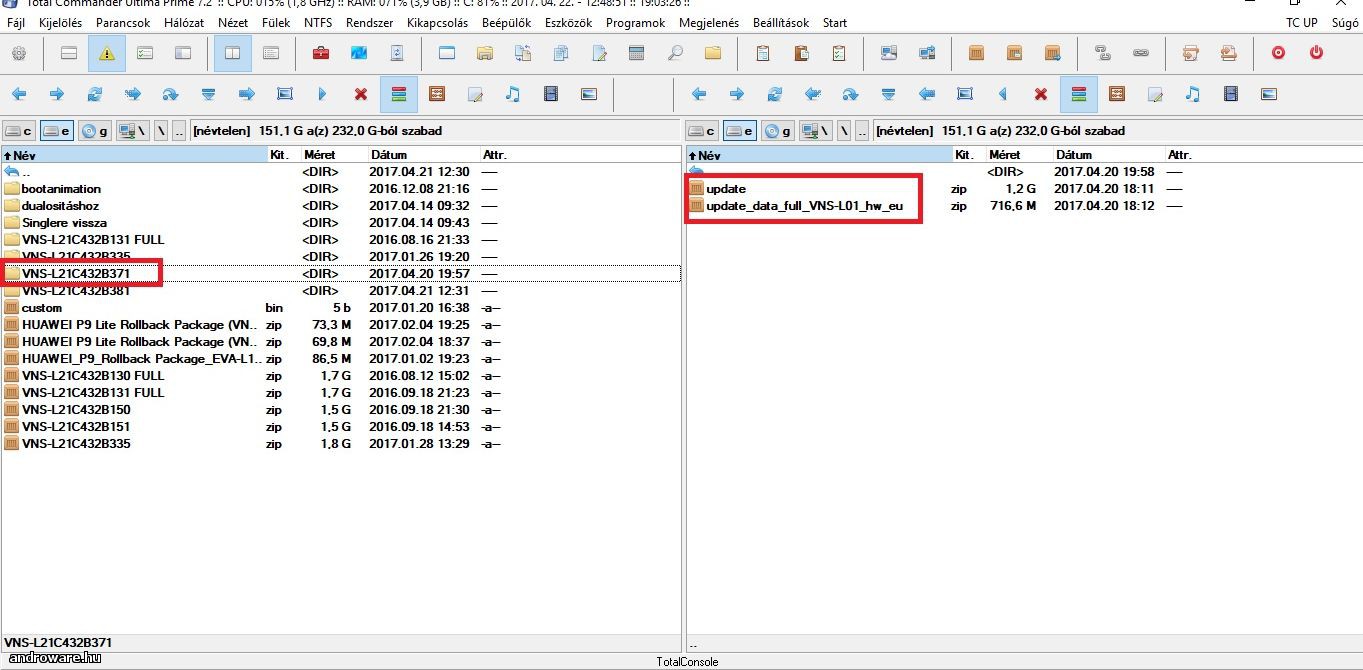Image resolution: width=1363 pixels, height=670 pixels.
Task: Click the red power button icon
Action: click(1317, 54)
